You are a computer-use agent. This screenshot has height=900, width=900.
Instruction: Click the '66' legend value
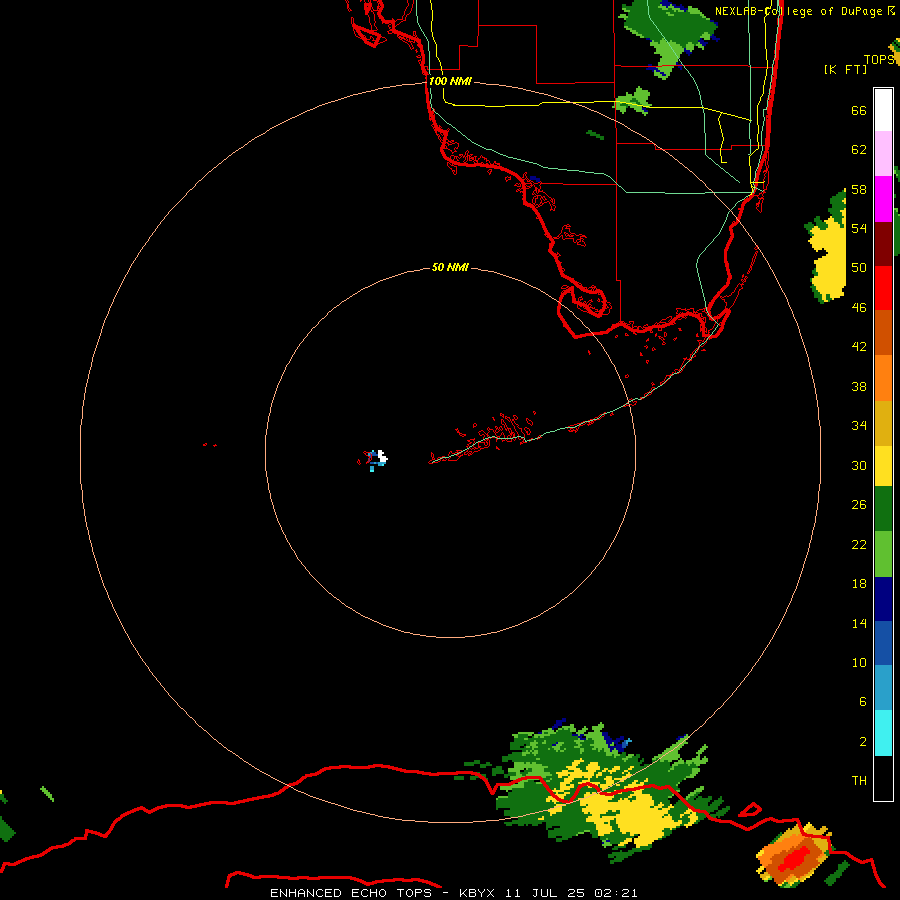[859, 110]
